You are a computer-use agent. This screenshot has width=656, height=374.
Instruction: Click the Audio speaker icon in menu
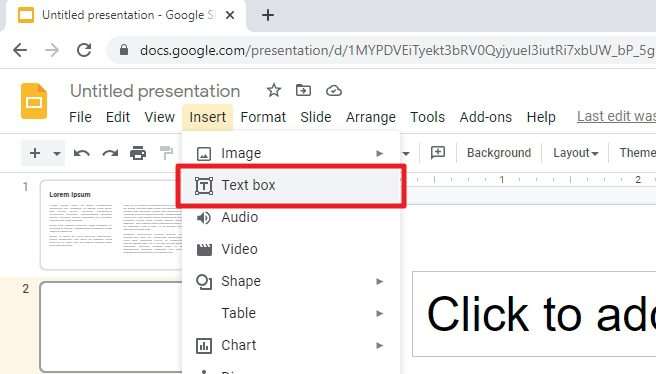point(204,218)
